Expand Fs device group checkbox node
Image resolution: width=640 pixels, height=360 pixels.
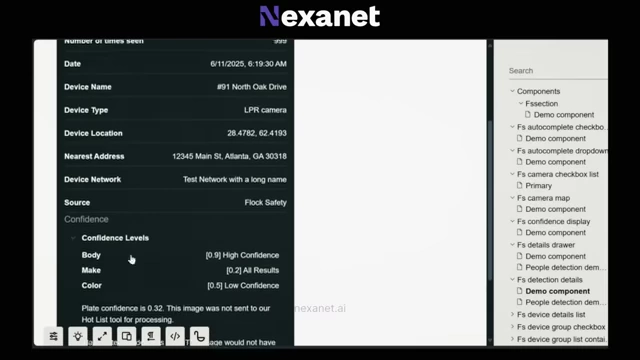tap(512, 327)
